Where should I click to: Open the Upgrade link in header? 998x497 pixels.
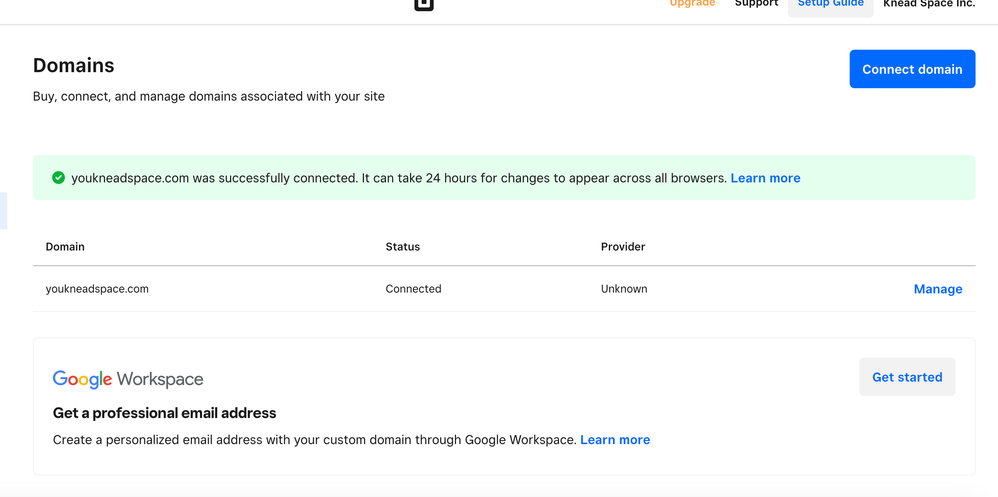click(x=692, y=4)
